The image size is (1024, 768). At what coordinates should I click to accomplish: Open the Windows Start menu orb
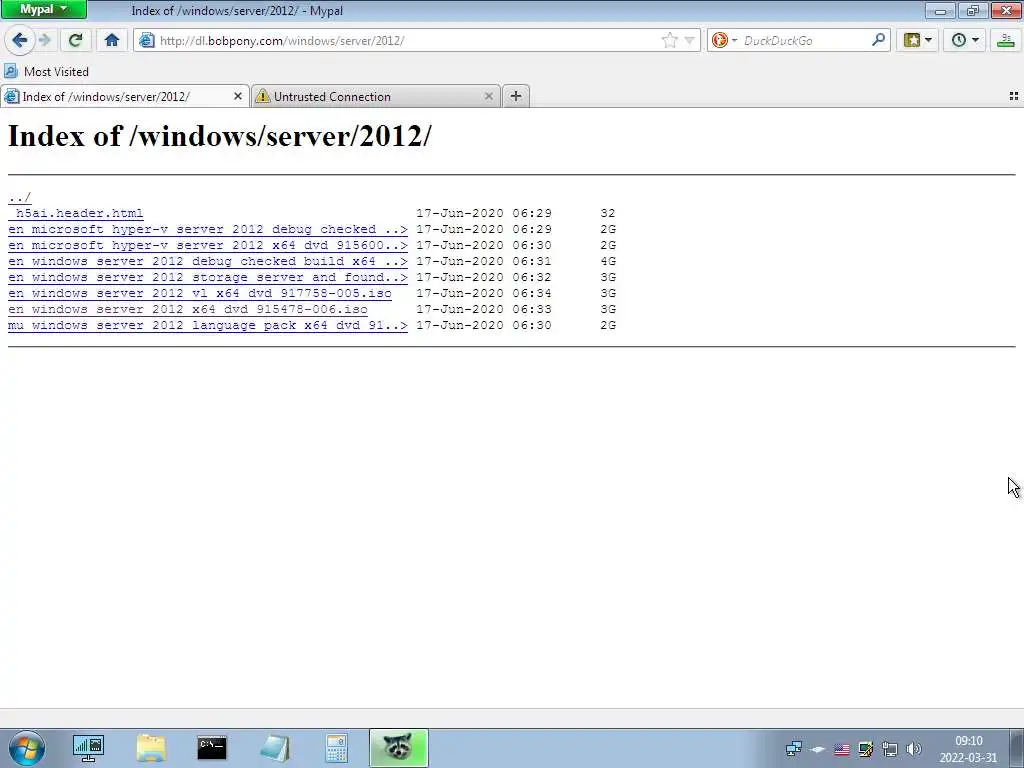(x=27, y=748)
